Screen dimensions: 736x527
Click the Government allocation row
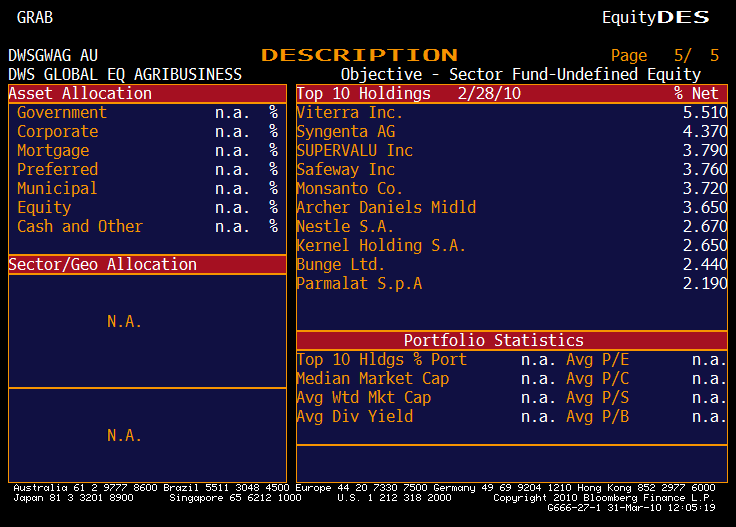click(x=147, y=113)
